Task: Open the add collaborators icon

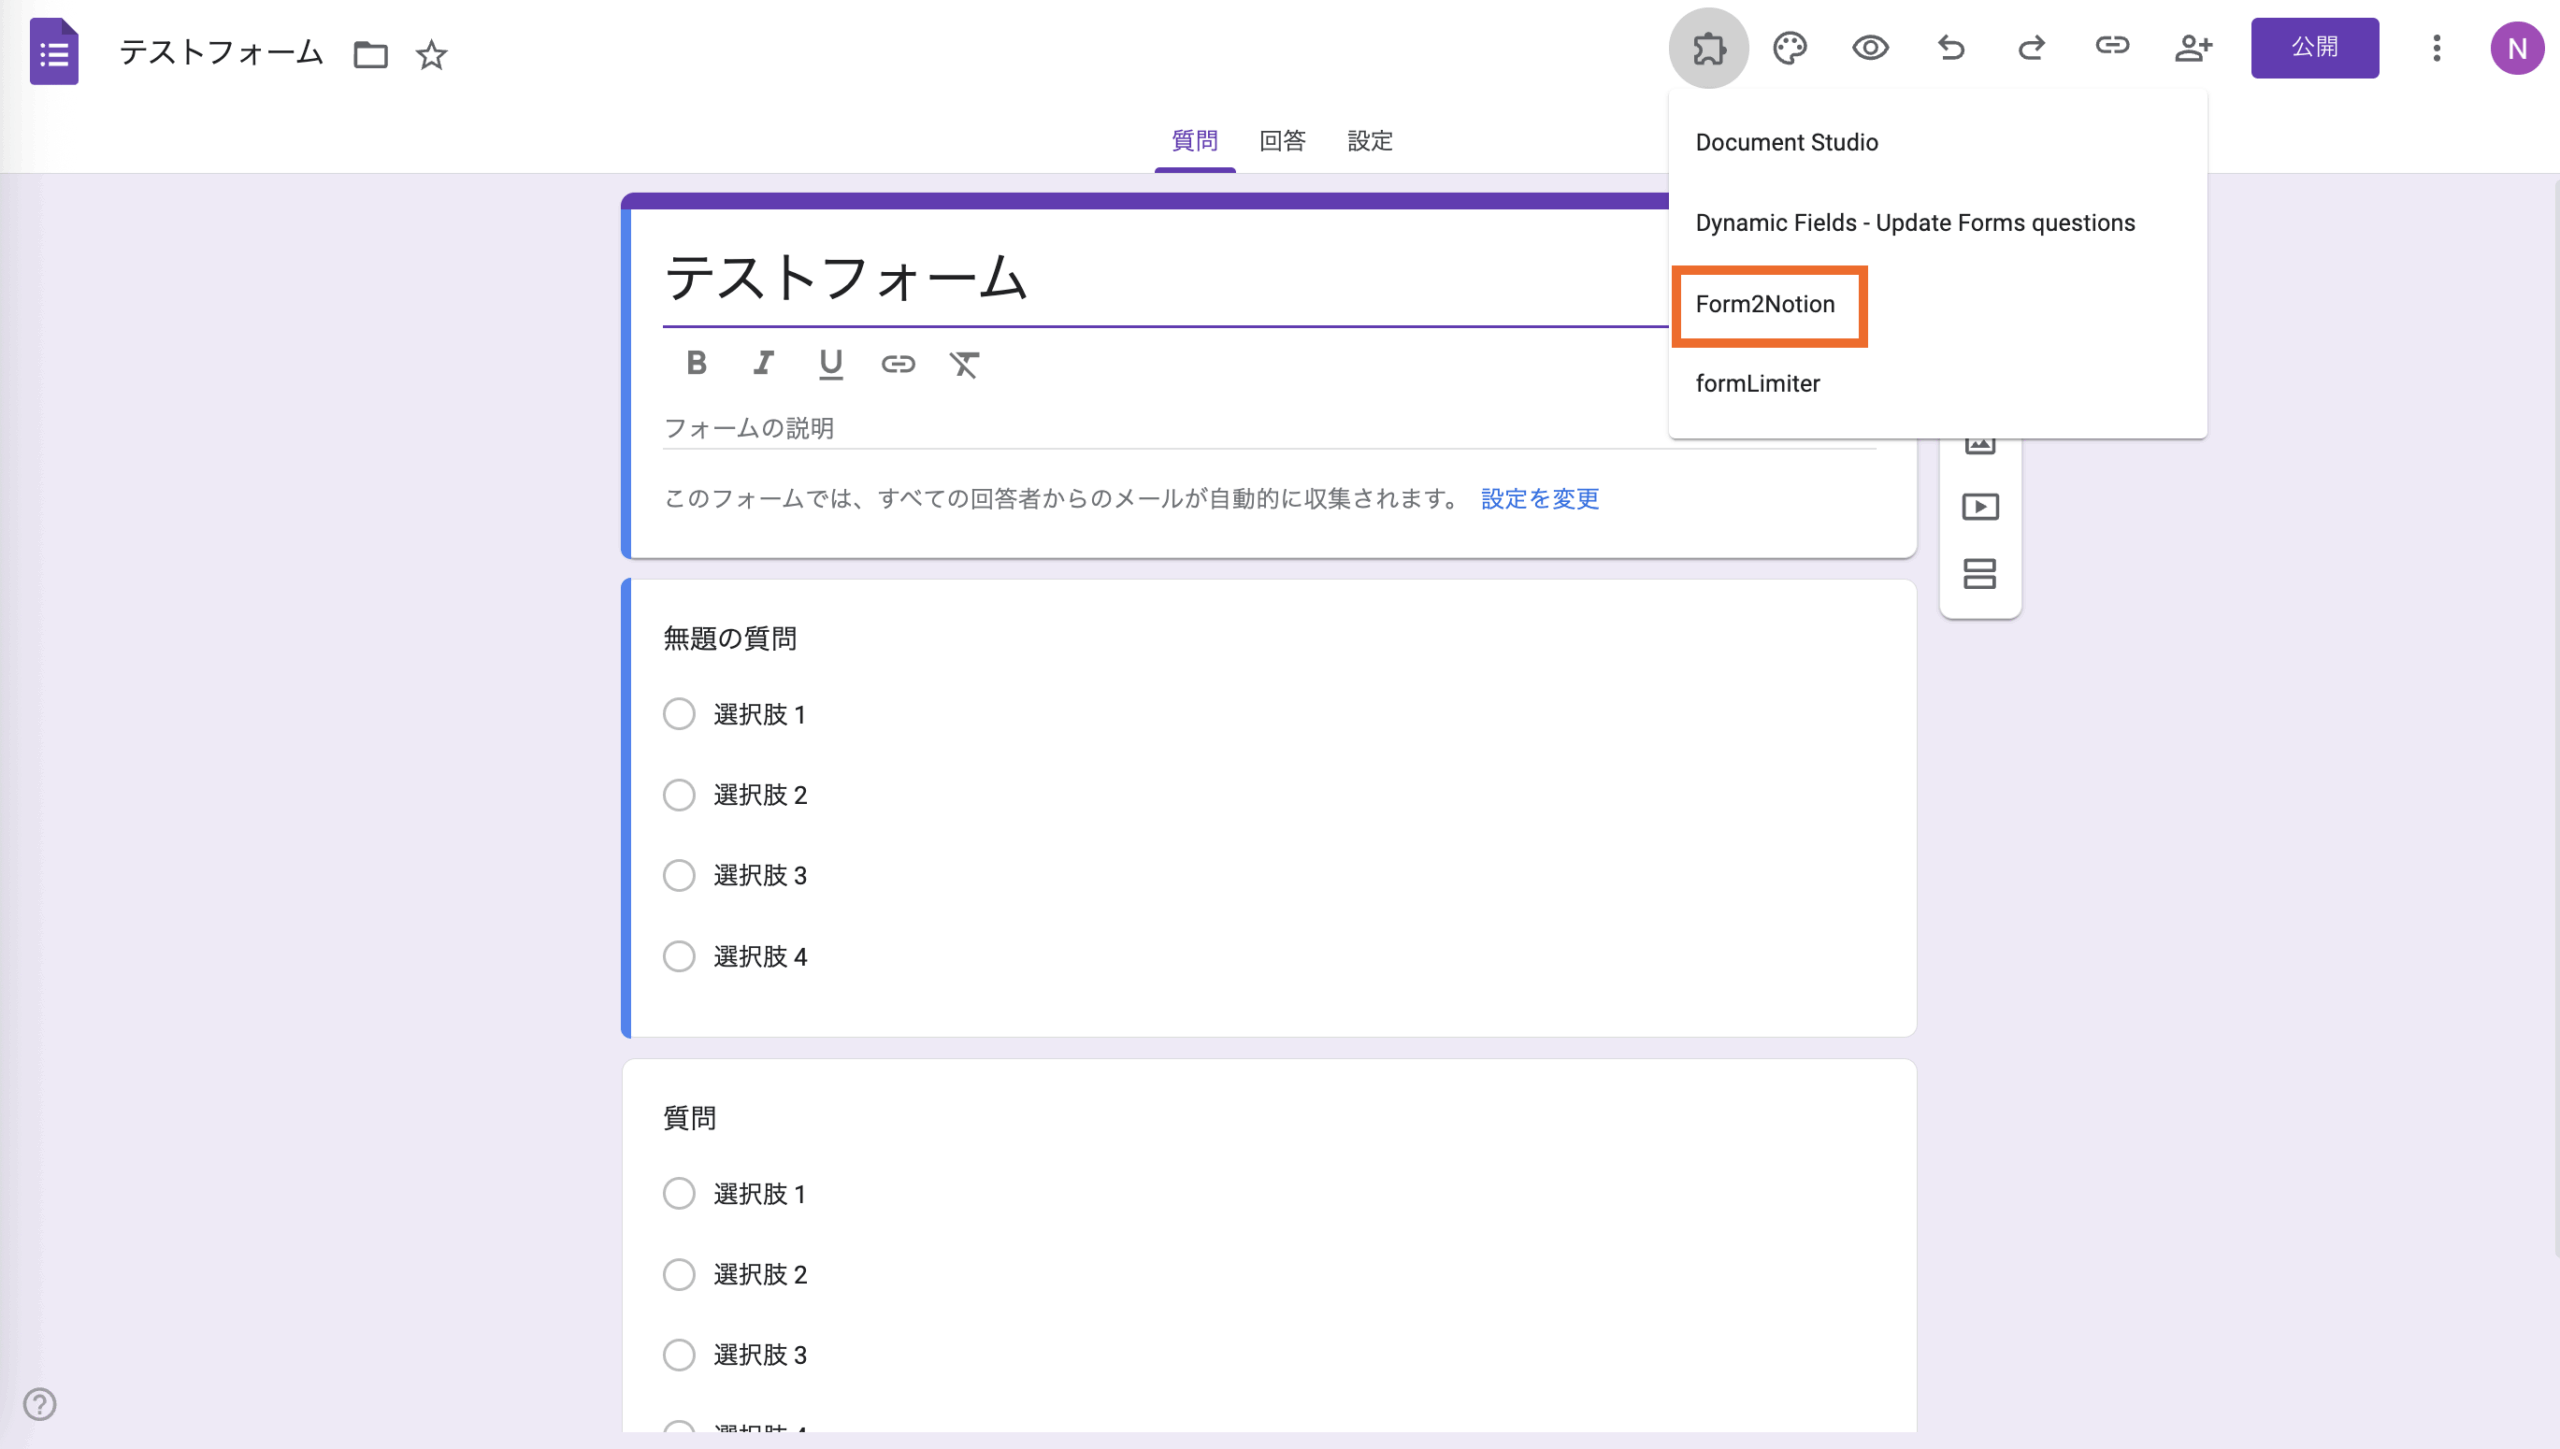Action: point(2193,48)
